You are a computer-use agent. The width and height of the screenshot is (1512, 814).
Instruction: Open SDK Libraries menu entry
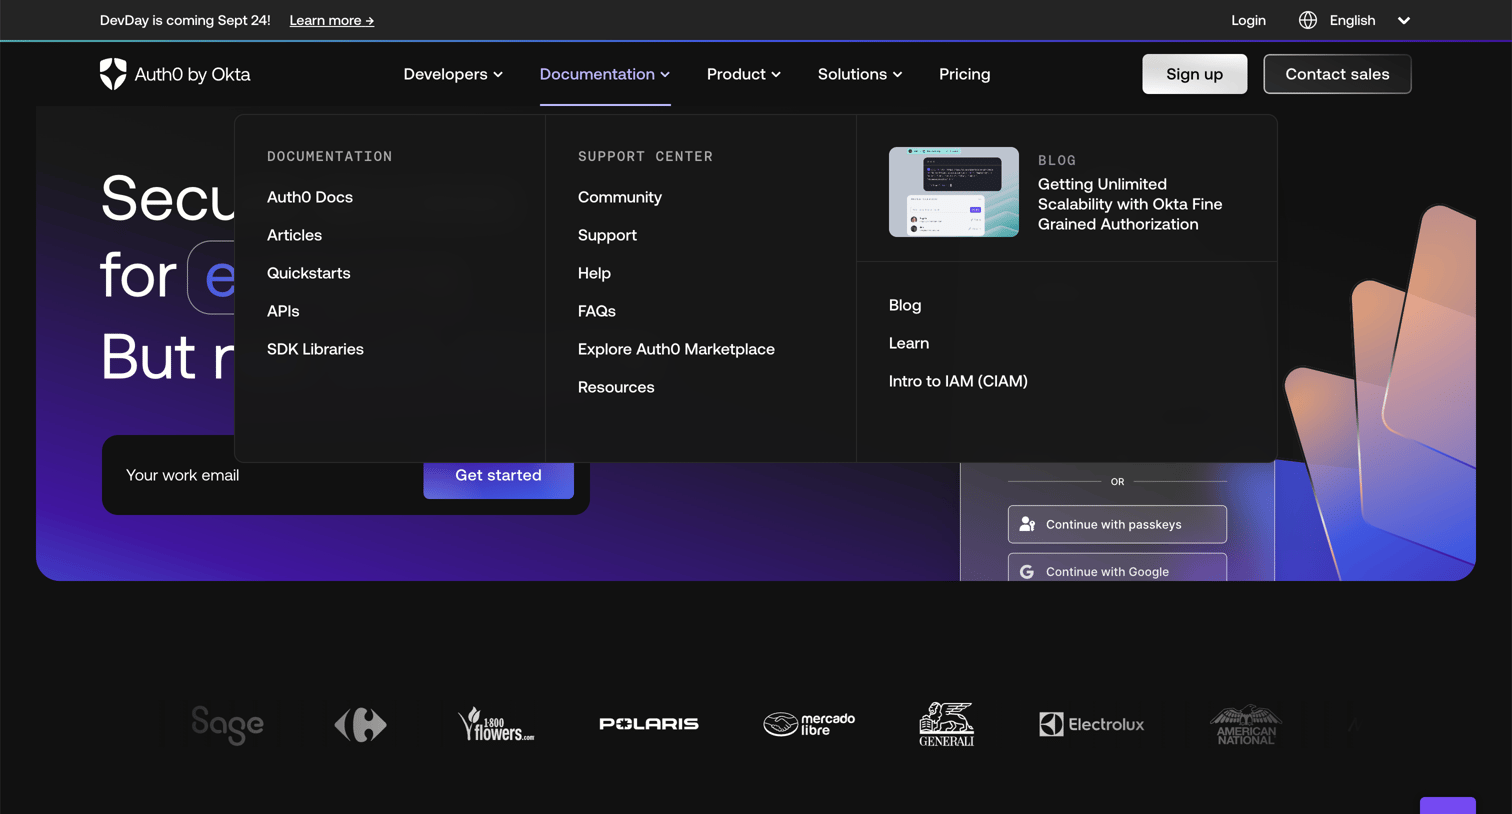(315, 349)
